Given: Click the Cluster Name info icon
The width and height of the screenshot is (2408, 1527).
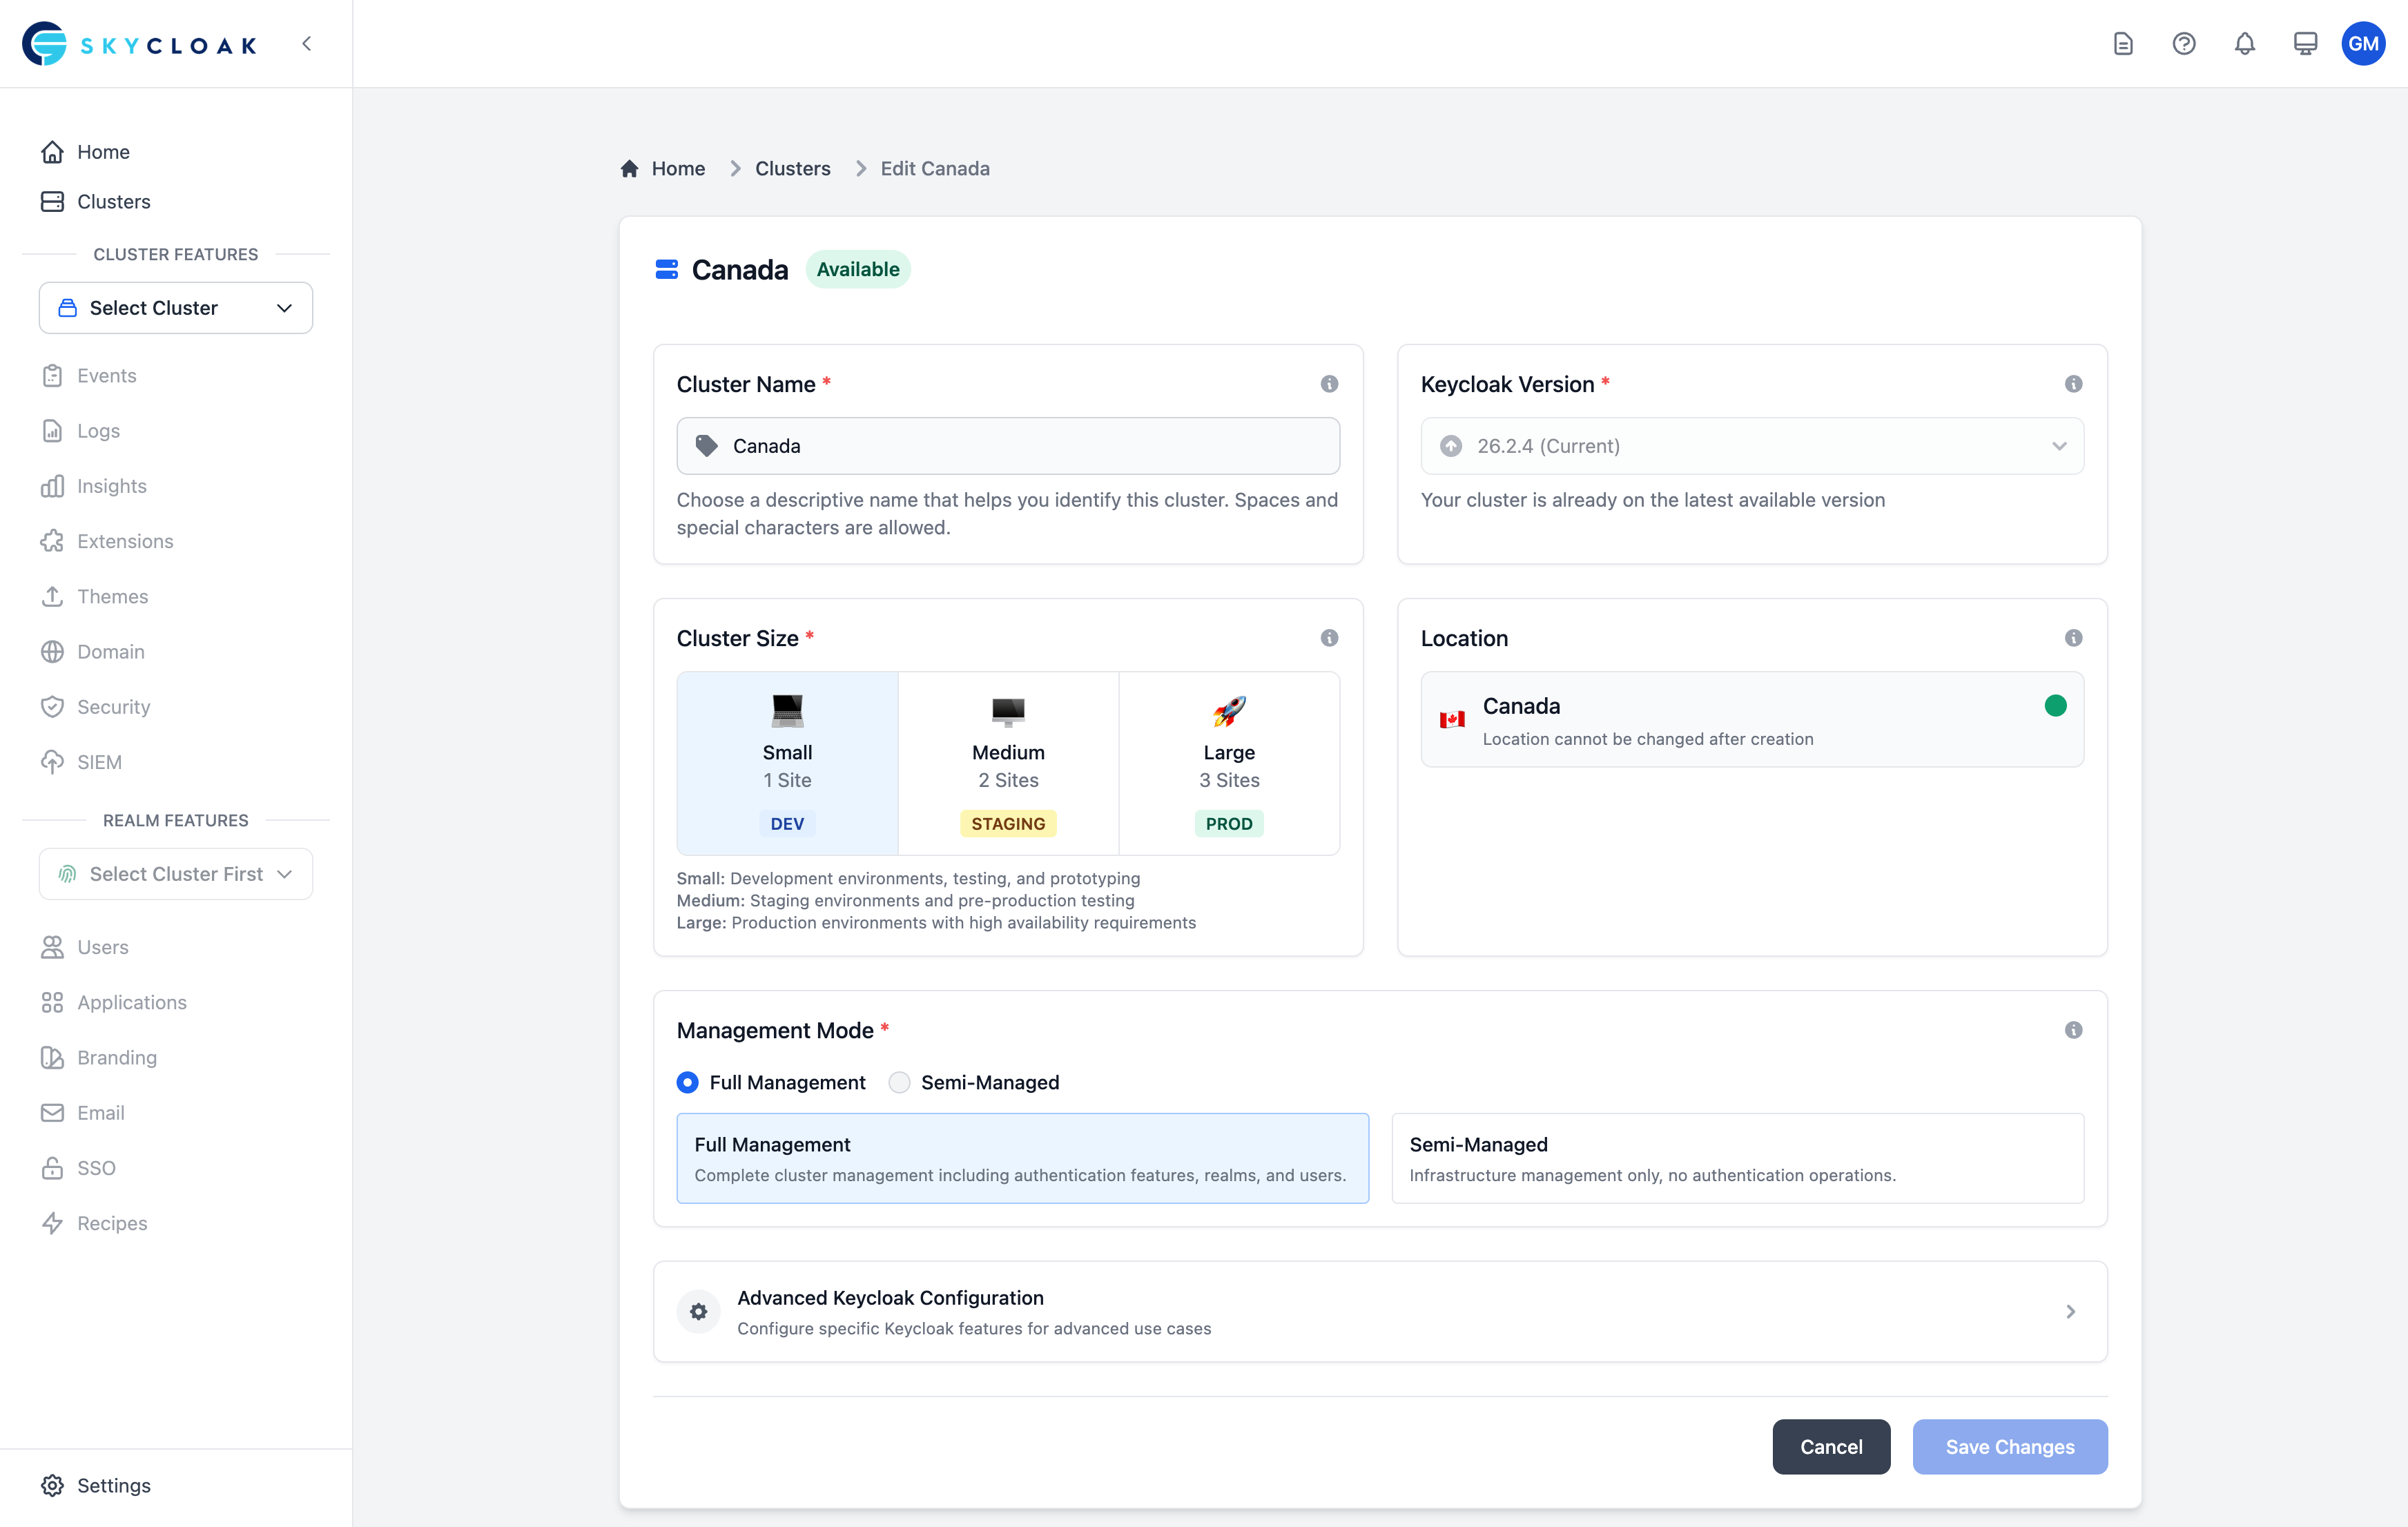Looking at the screenshot, I should click(1329, 384).
